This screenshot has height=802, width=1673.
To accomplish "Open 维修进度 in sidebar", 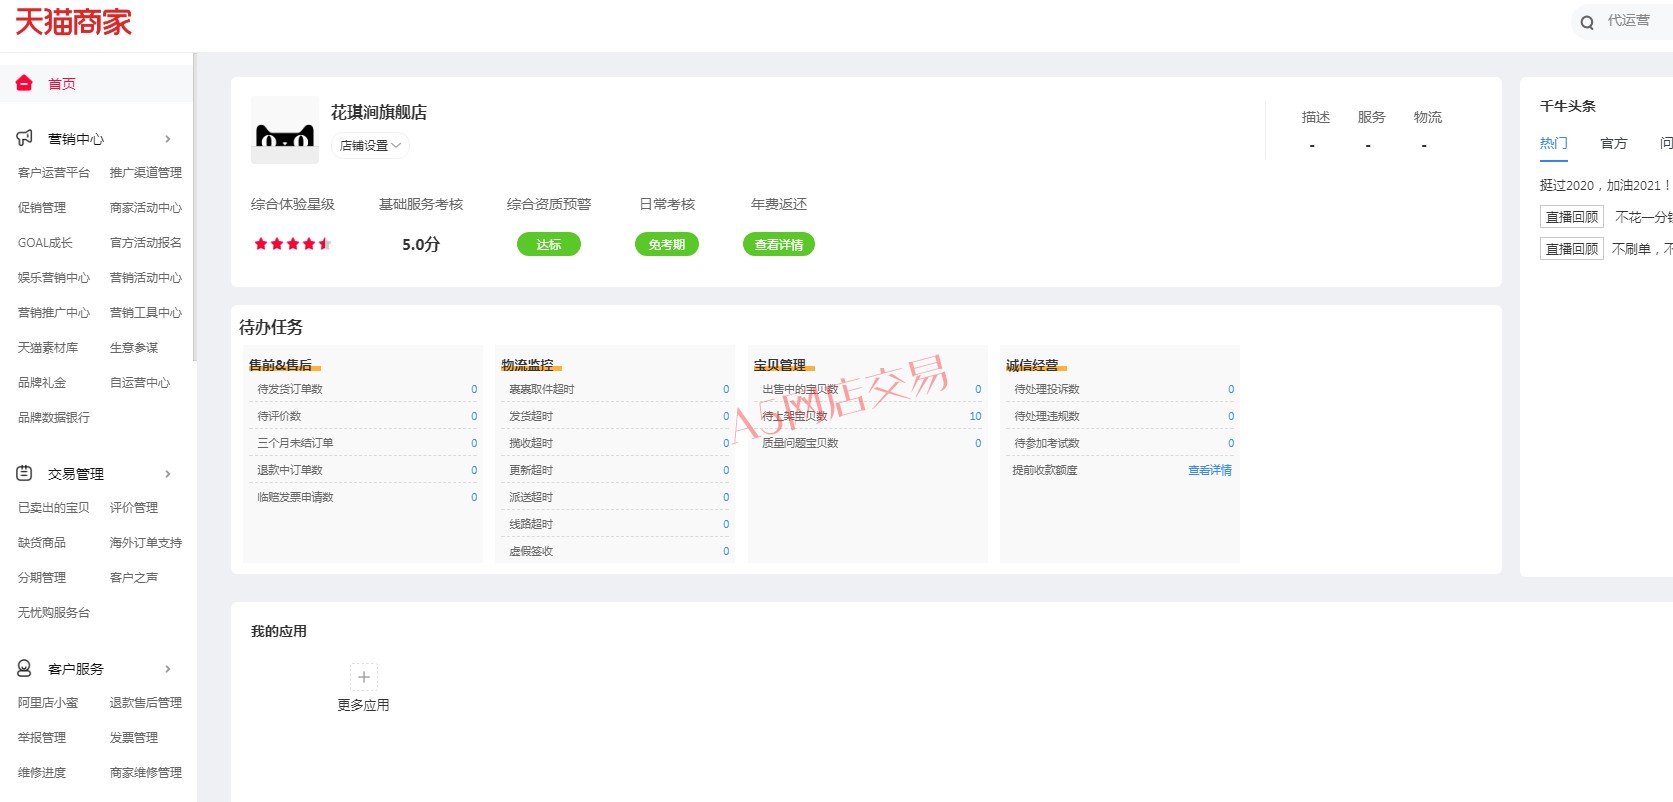I will [x=42, y=773].
